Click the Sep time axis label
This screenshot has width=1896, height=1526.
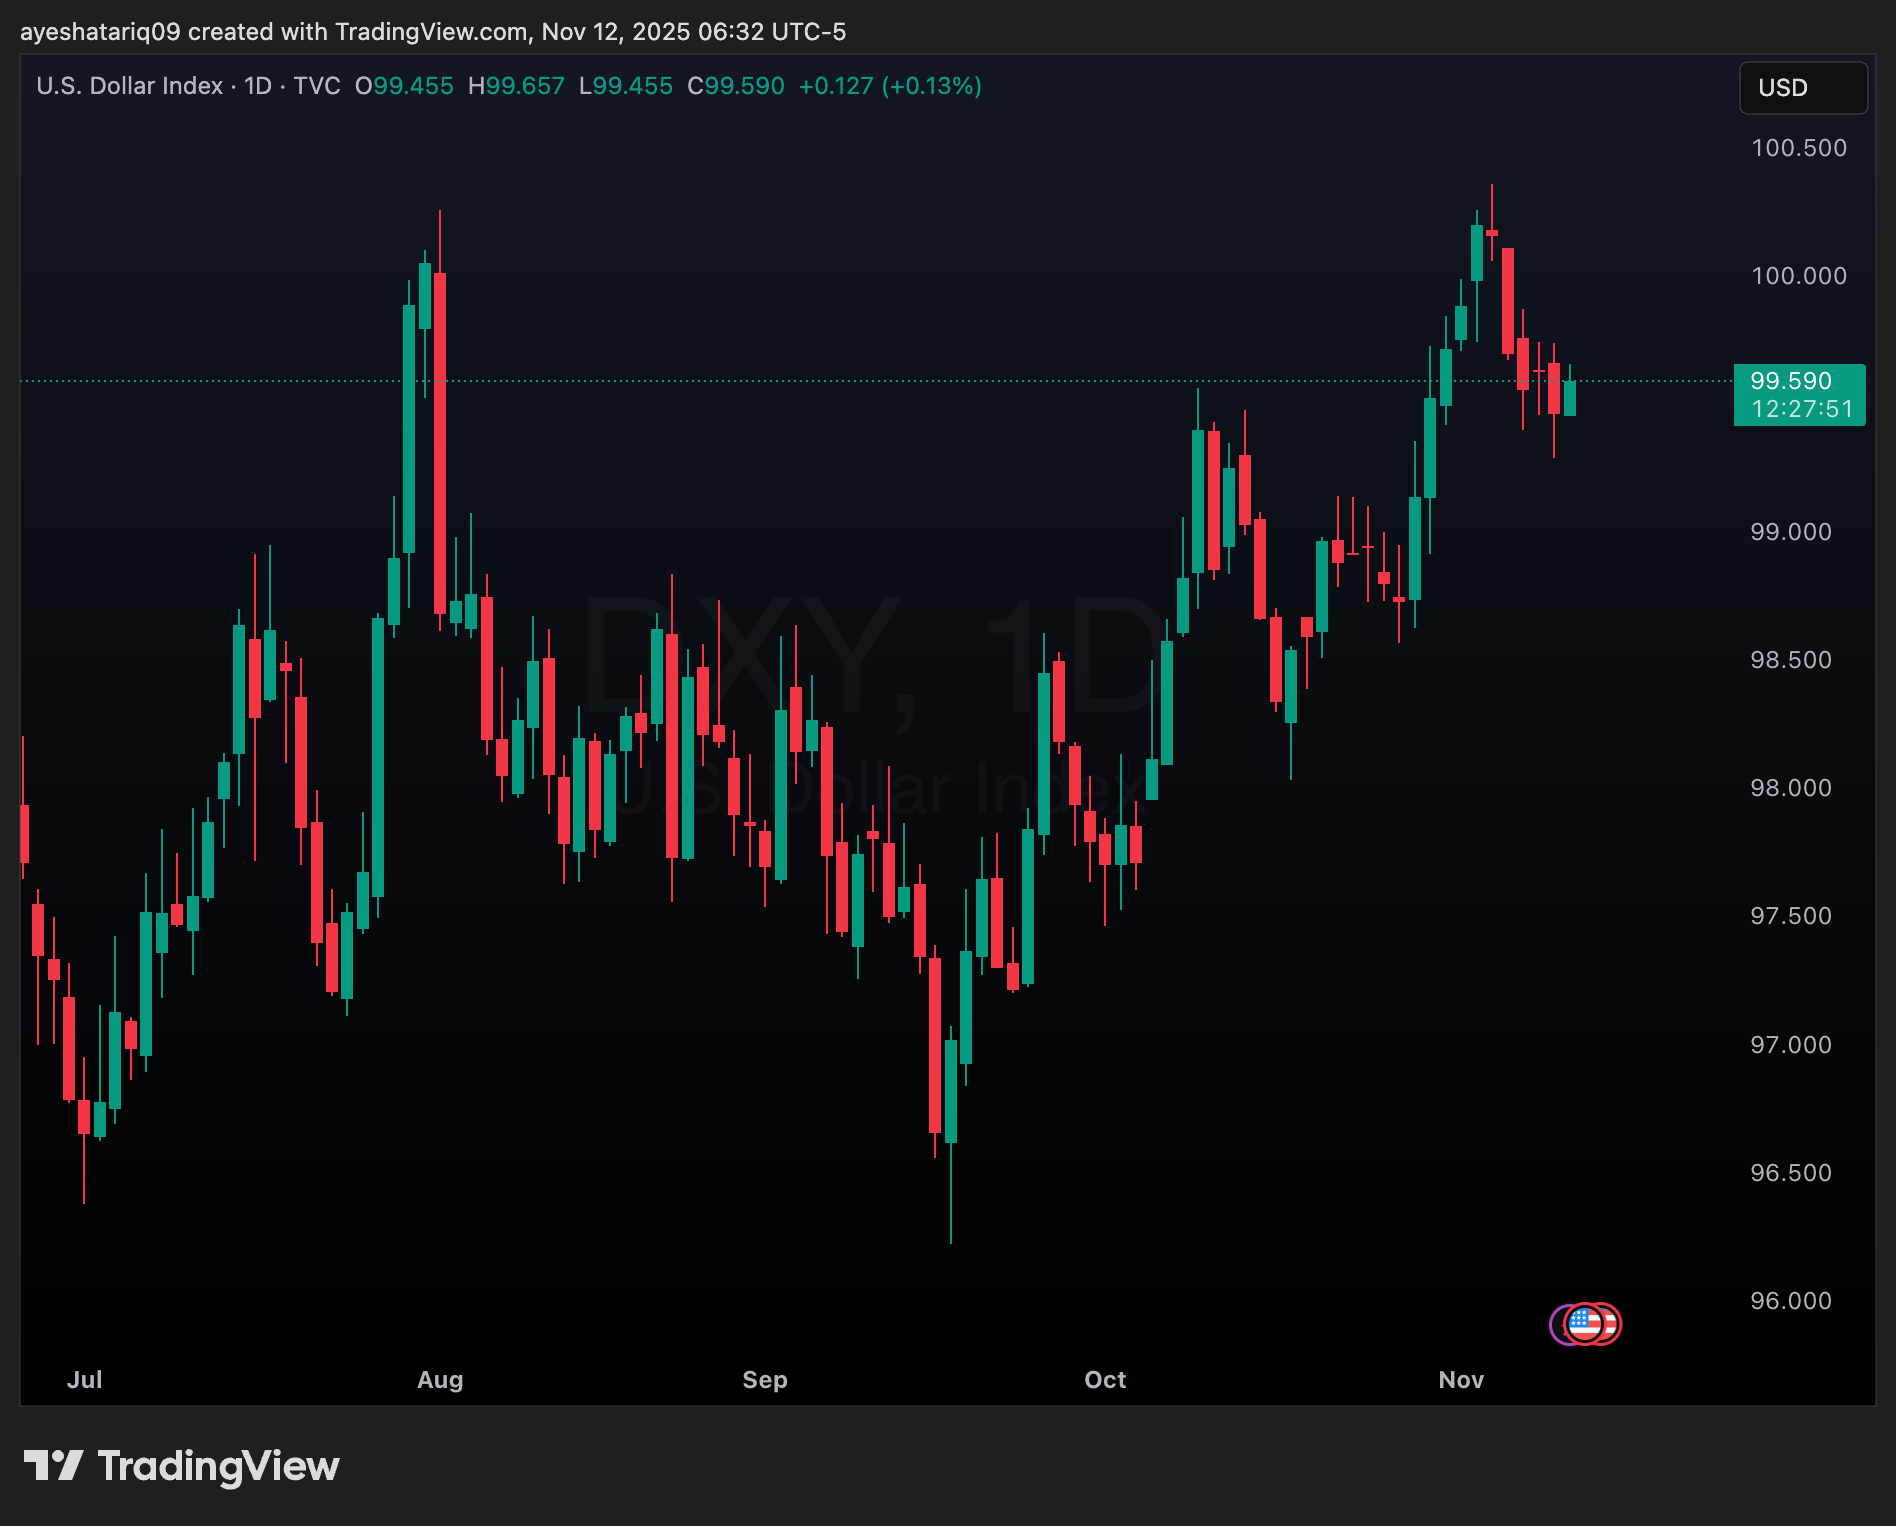[x=765, y=1380]
